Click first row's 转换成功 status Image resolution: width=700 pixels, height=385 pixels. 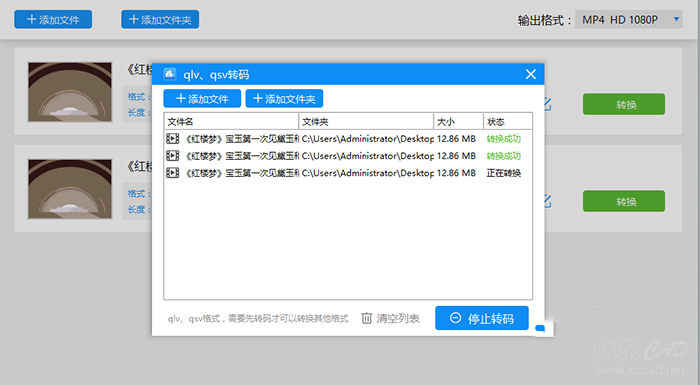504,139
